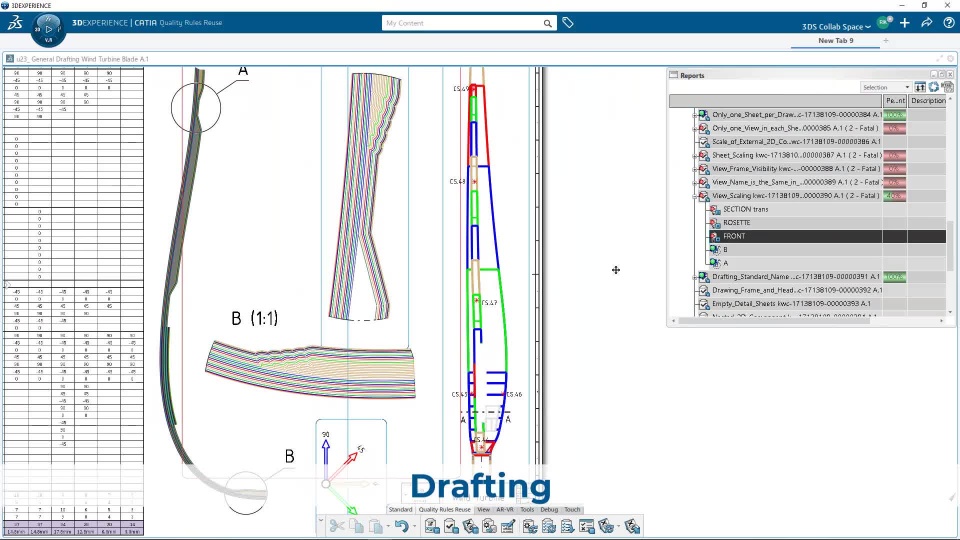
Task: Click the HTML export icon in the Reports panel
Action: [x=947, y=88]
